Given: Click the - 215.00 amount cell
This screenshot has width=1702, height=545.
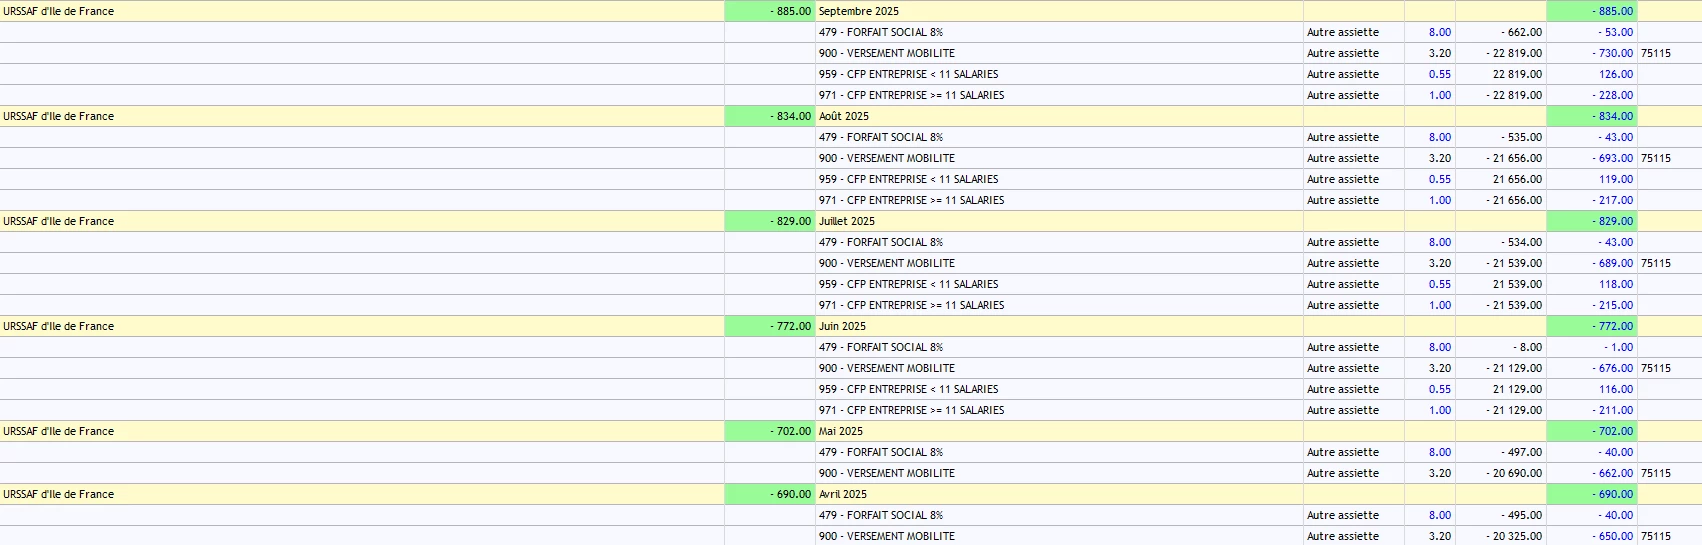Looking at the screenshot, I should click(x=1592, y=305).
